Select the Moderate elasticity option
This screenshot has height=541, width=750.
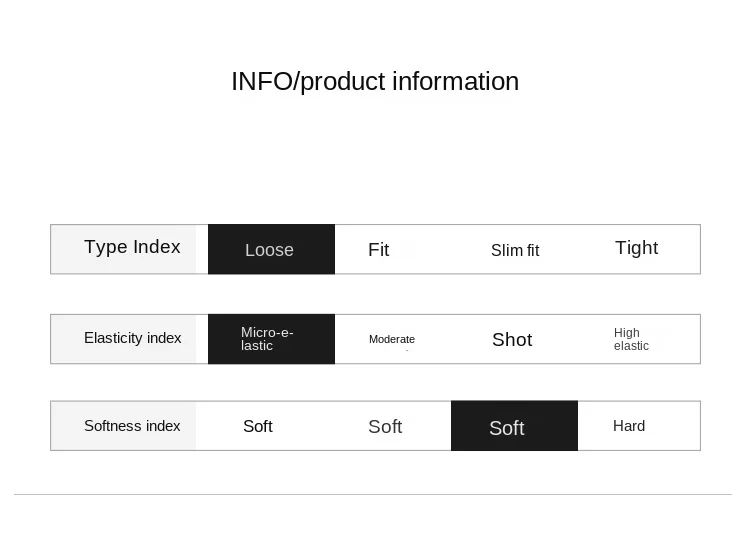tap(392, 339)
